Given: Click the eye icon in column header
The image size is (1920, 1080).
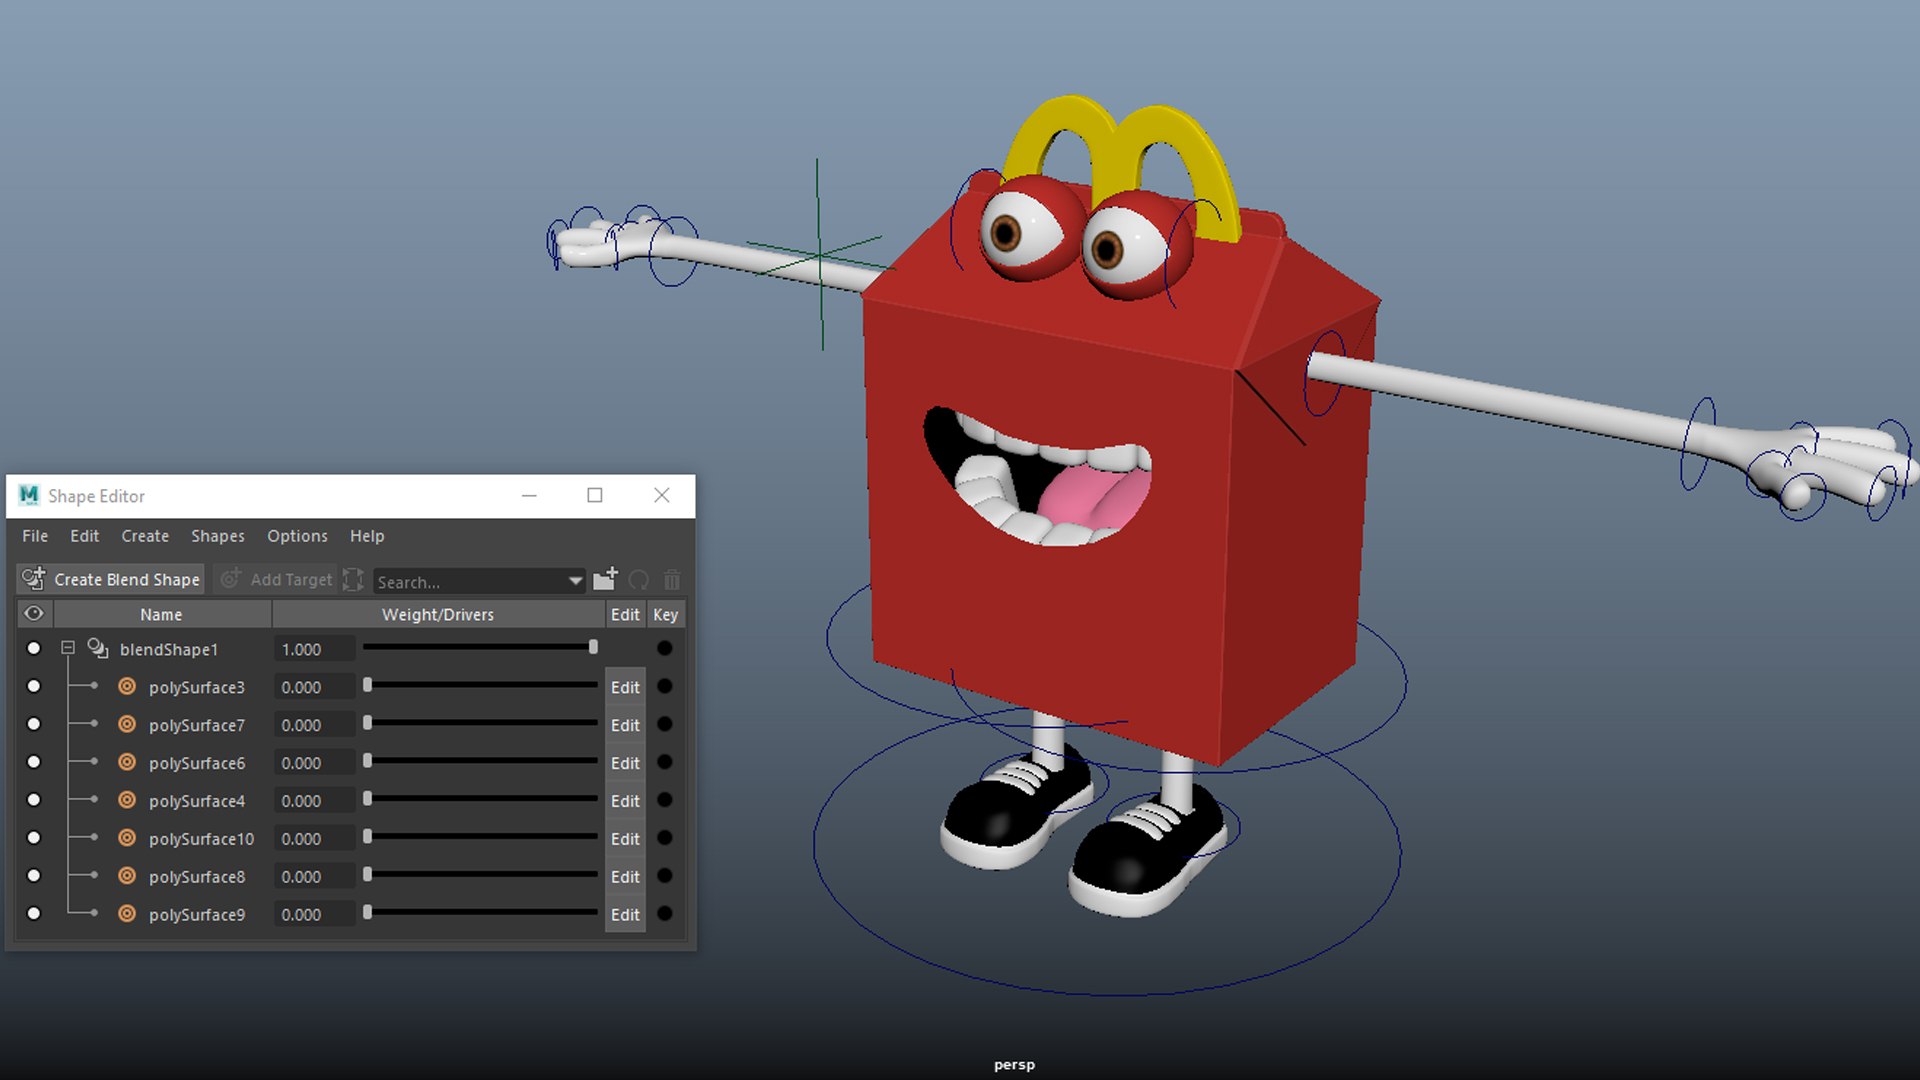Looking at the screenshot, I should click(34, 613).
